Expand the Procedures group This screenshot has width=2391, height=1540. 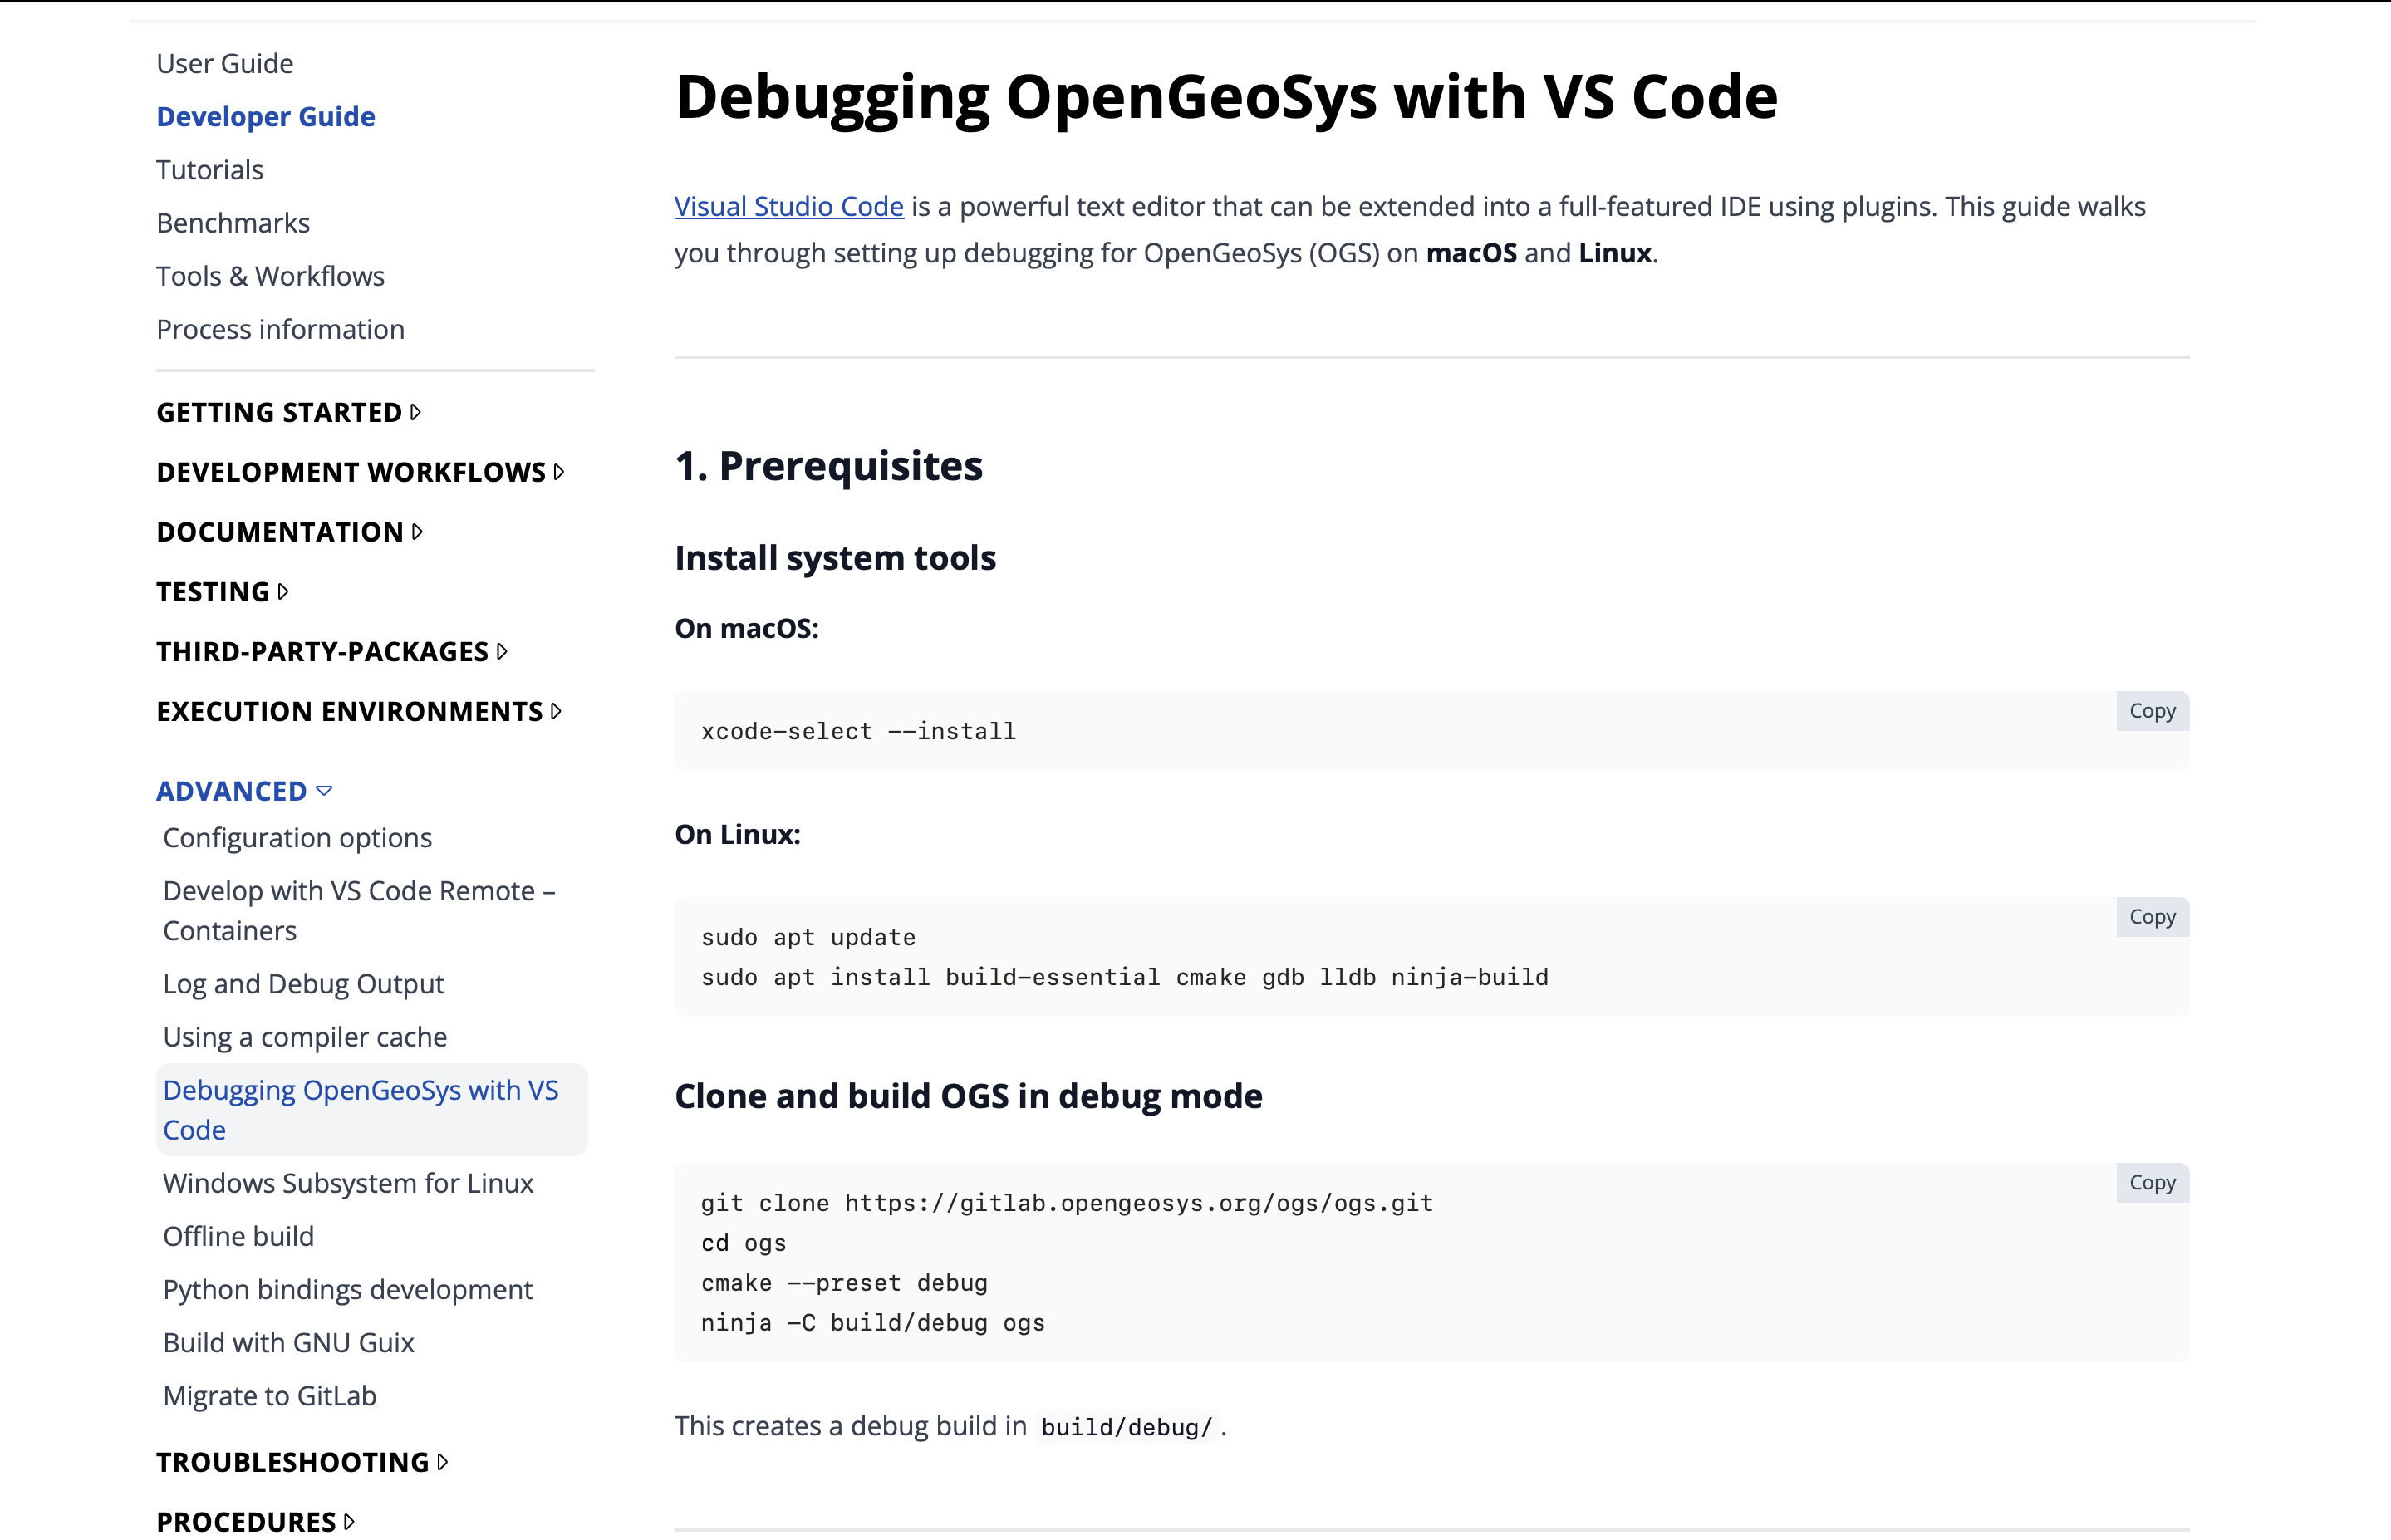point(256,1521)
